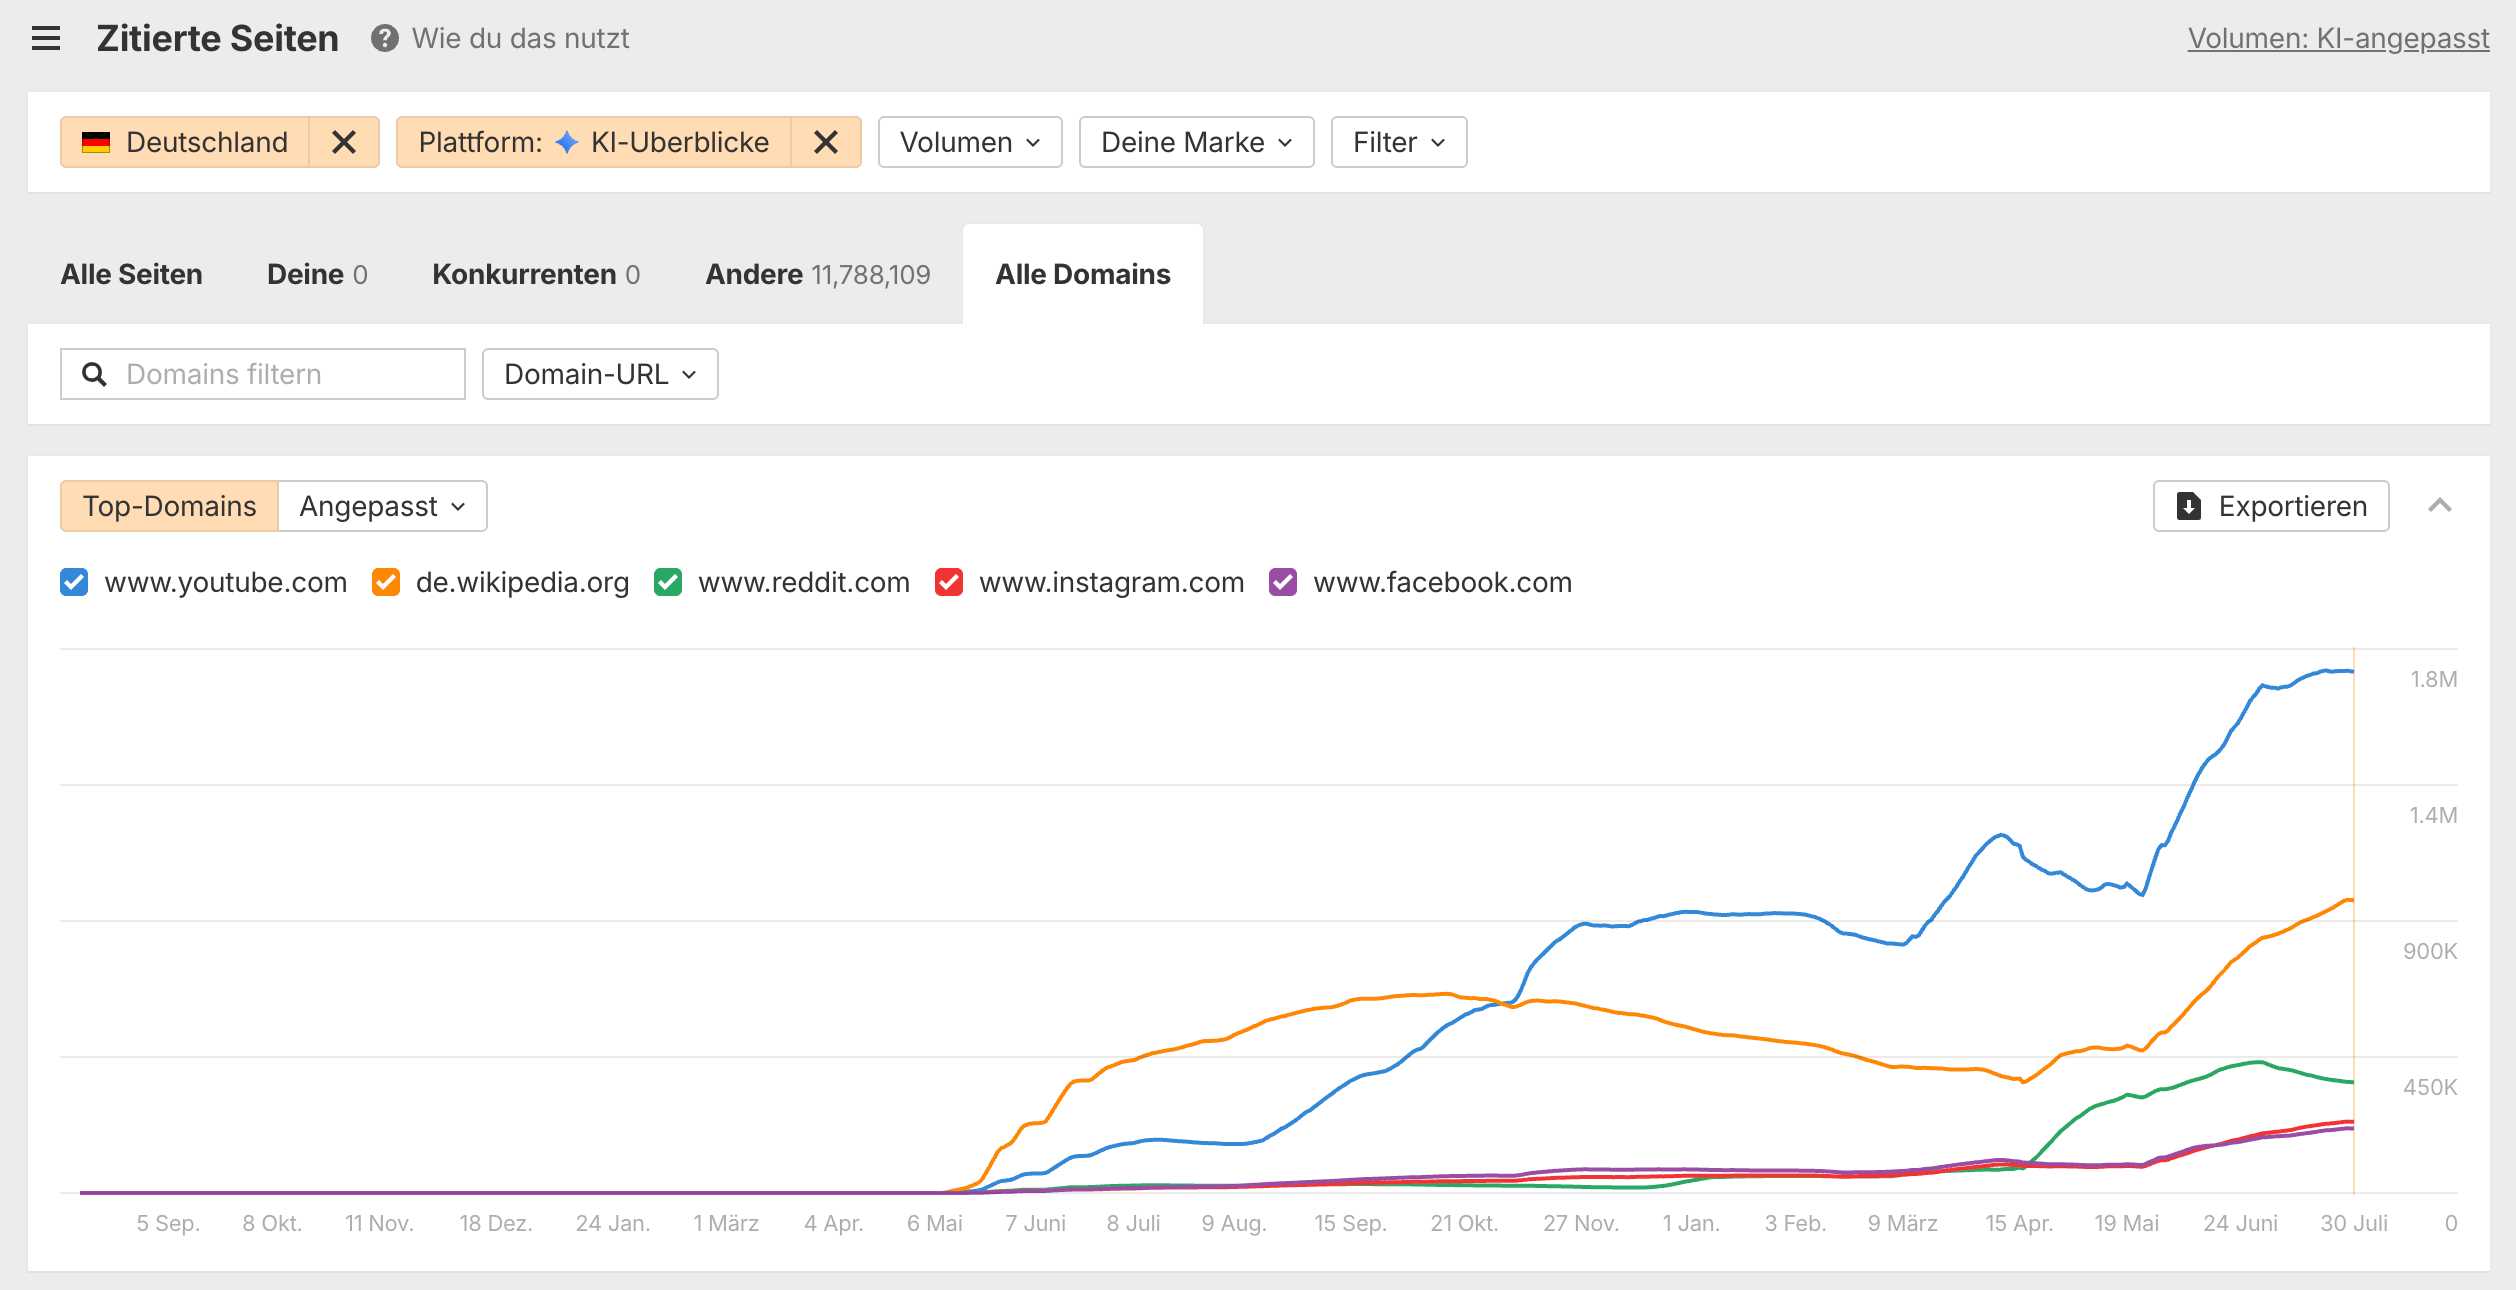
Task: Remove the Deutschland country filter
Action: (x=344, y=142)
